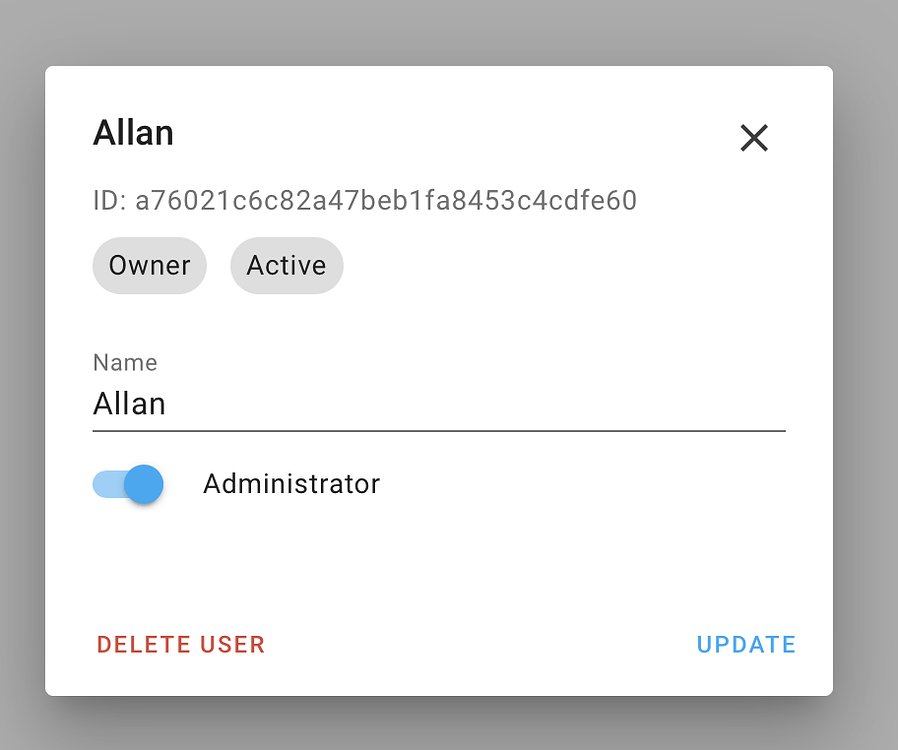
Task: Close the Allan user dialog
Action: click(754, 138)
